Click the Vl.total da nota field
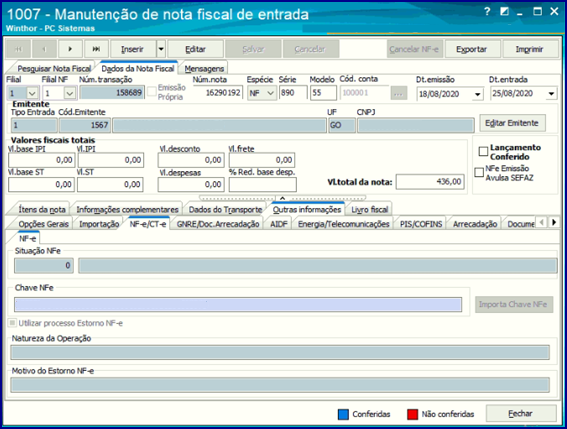 (430, 182)
